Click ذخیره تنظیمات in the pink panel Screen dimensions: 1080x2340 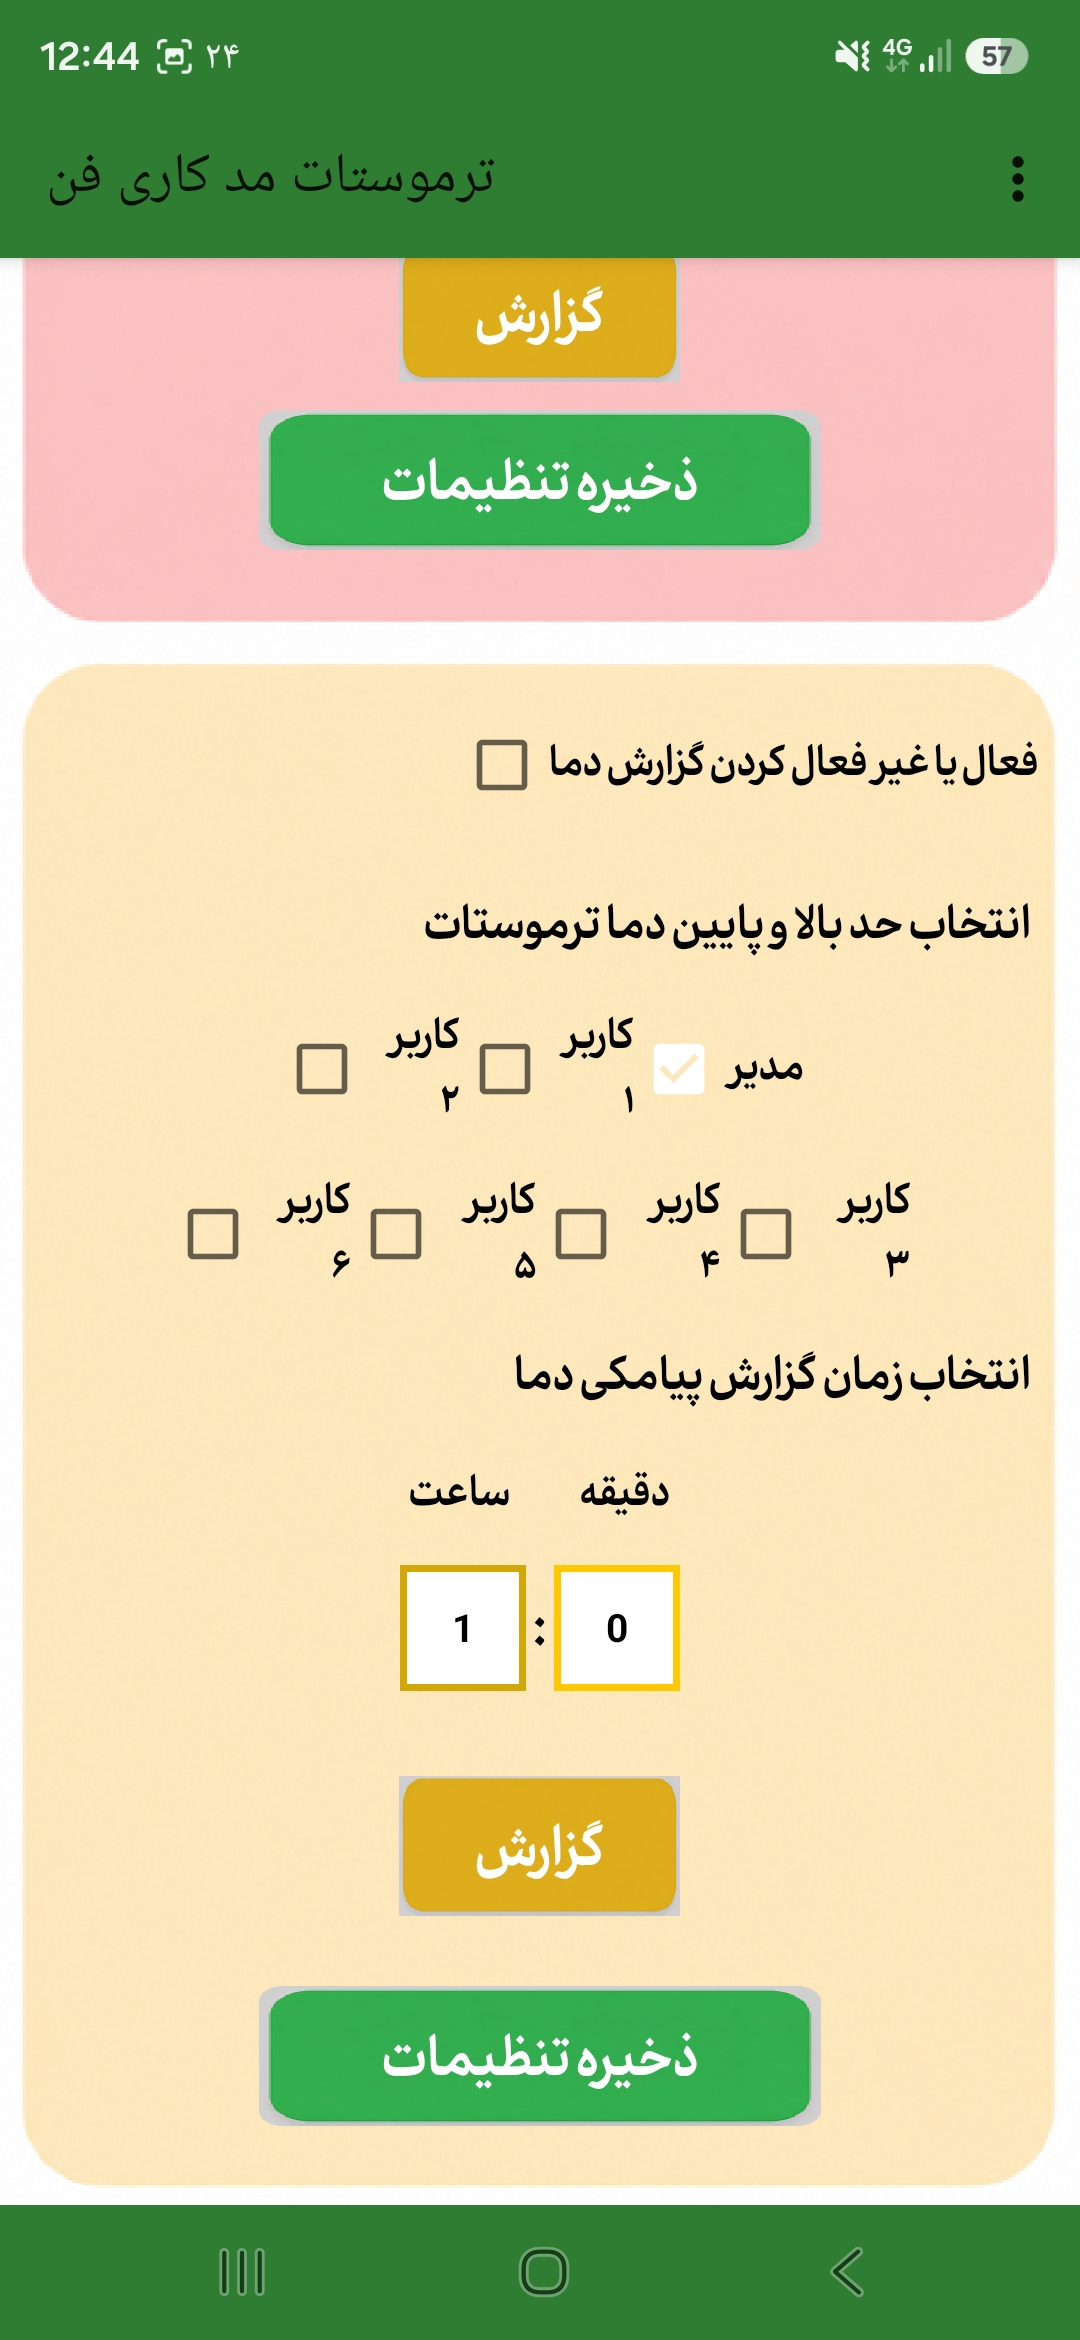point(540,480)
